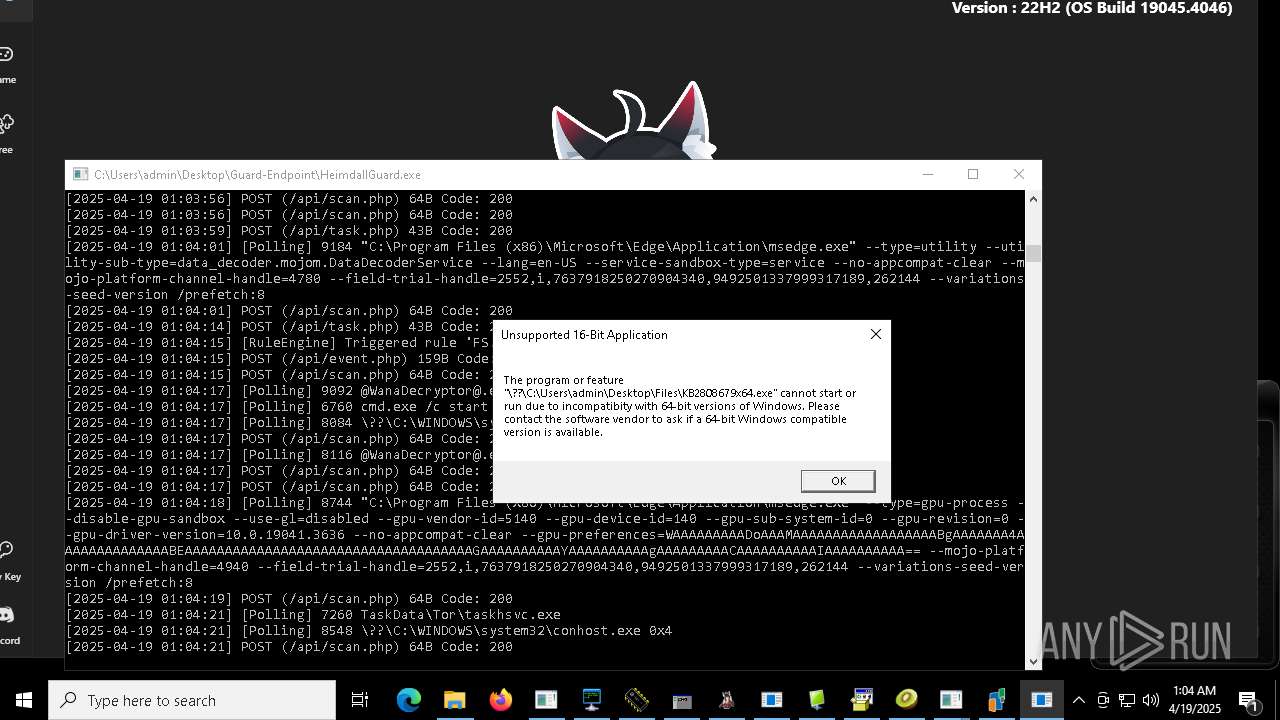Open the Windows Start menu
The width and height of the screenshot is (1280, 720).
point(24,700)
